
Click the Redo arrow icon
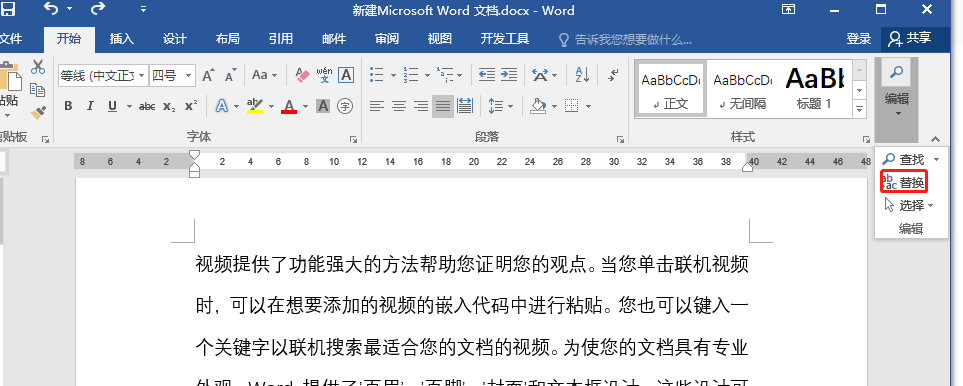point(98,9)
